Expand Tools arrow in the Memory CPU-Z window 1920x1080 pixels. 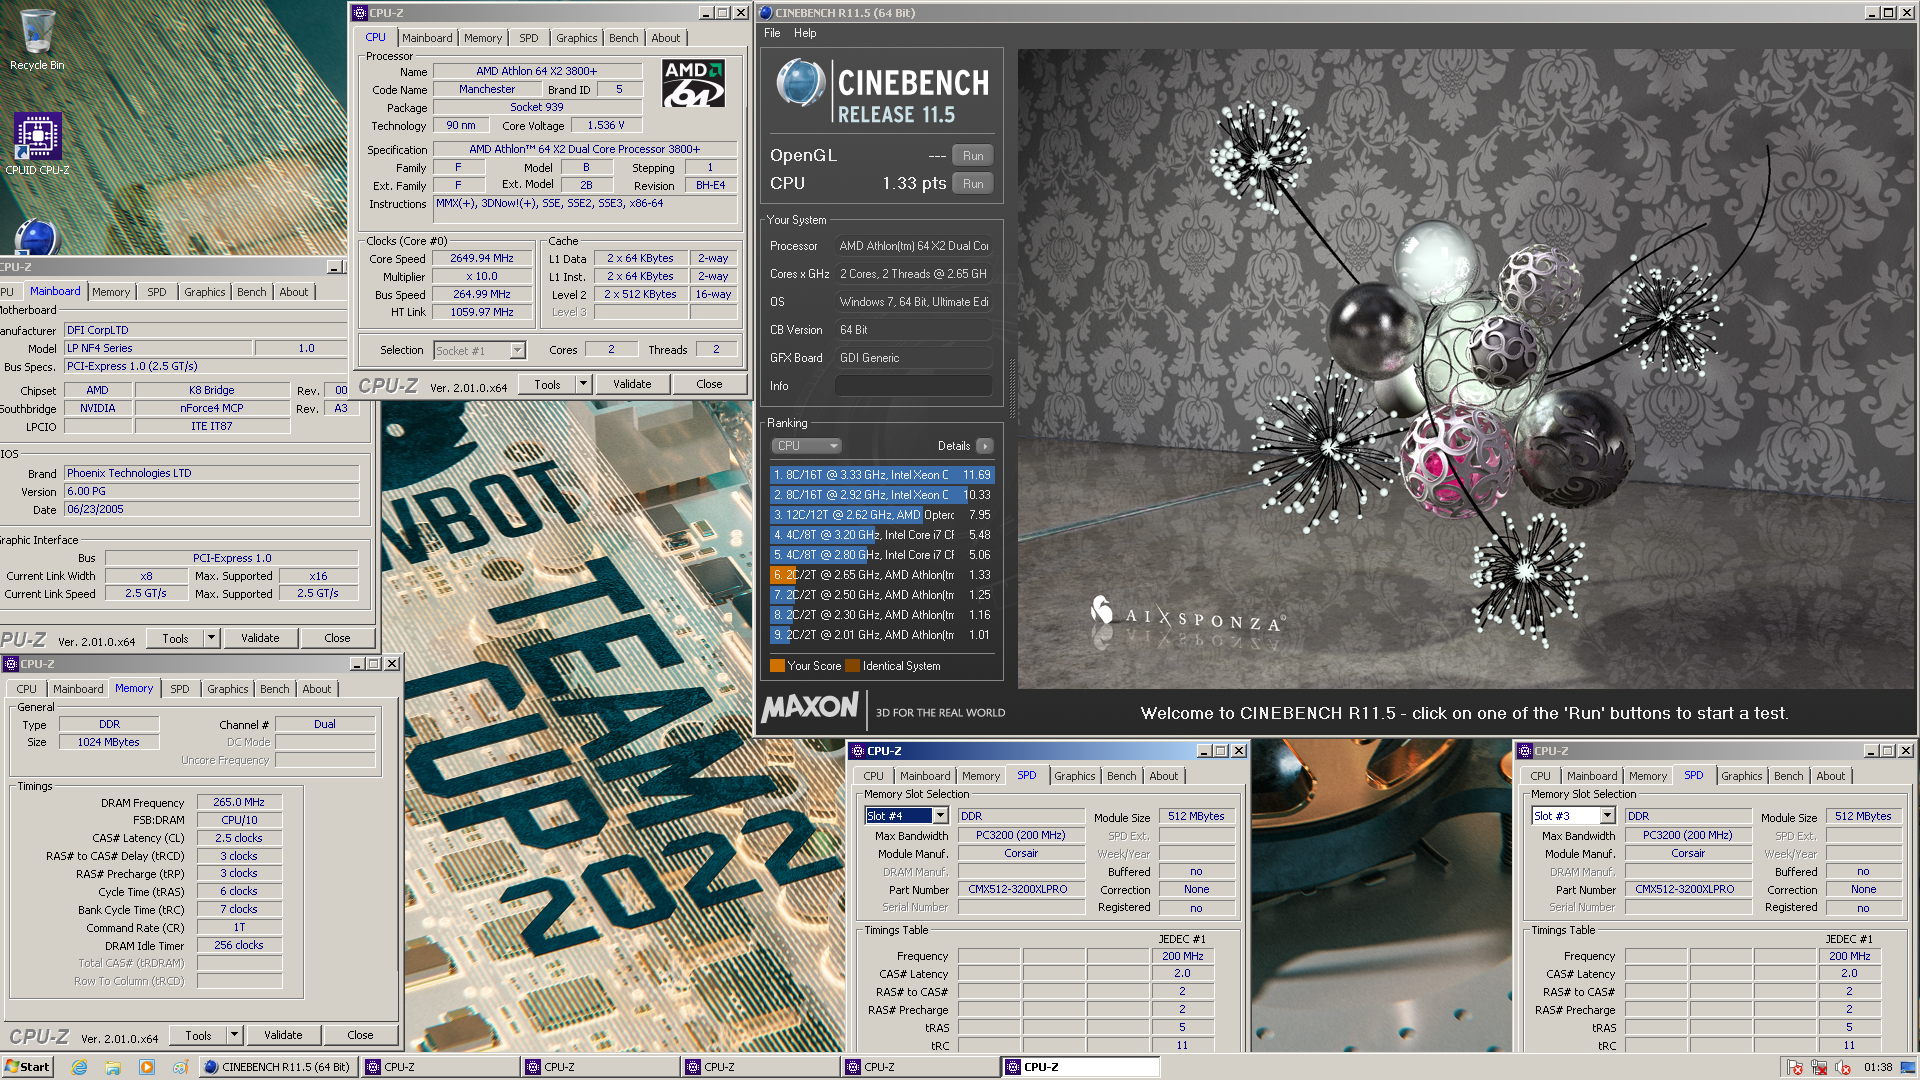(234, 1035)
